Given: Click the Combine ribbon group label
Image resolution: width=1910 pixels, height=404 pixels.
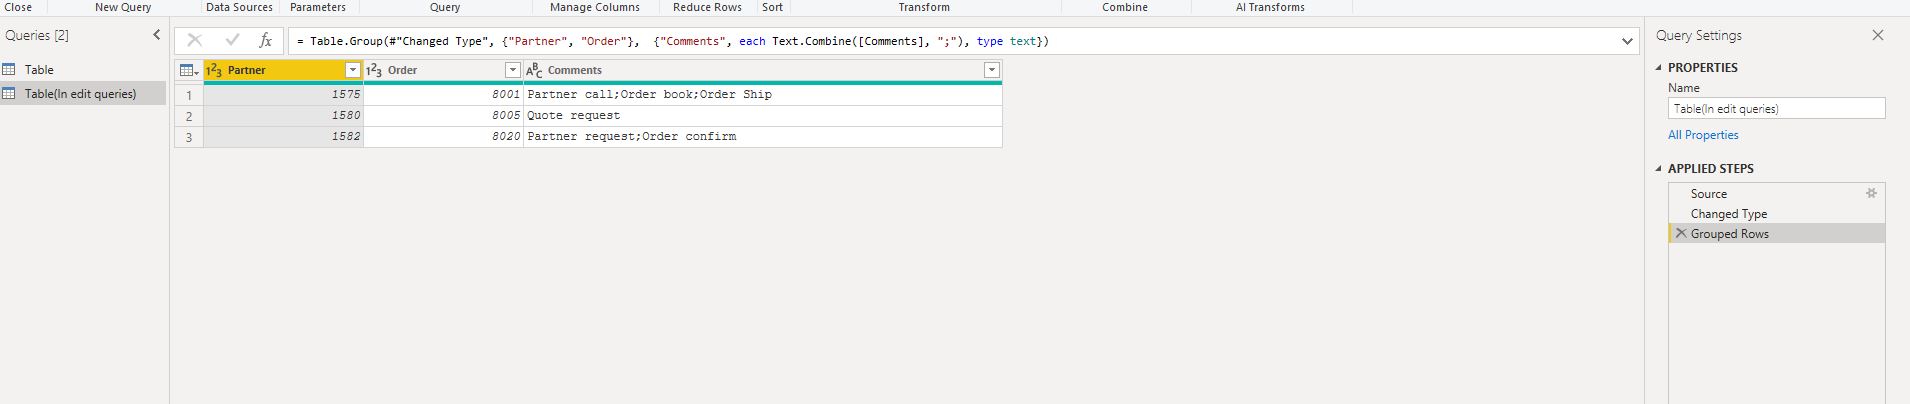Looking at the screenshot, I should (x=1125, y=7).
